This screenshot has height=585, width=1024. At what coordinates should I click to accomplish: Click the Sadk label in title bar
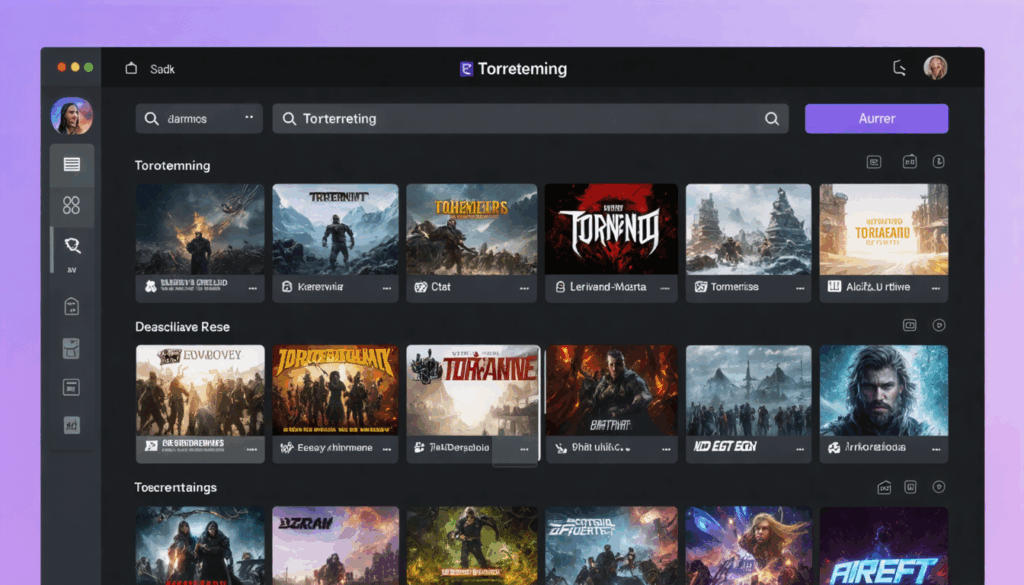pyautogui.click(x=162, y=69)
